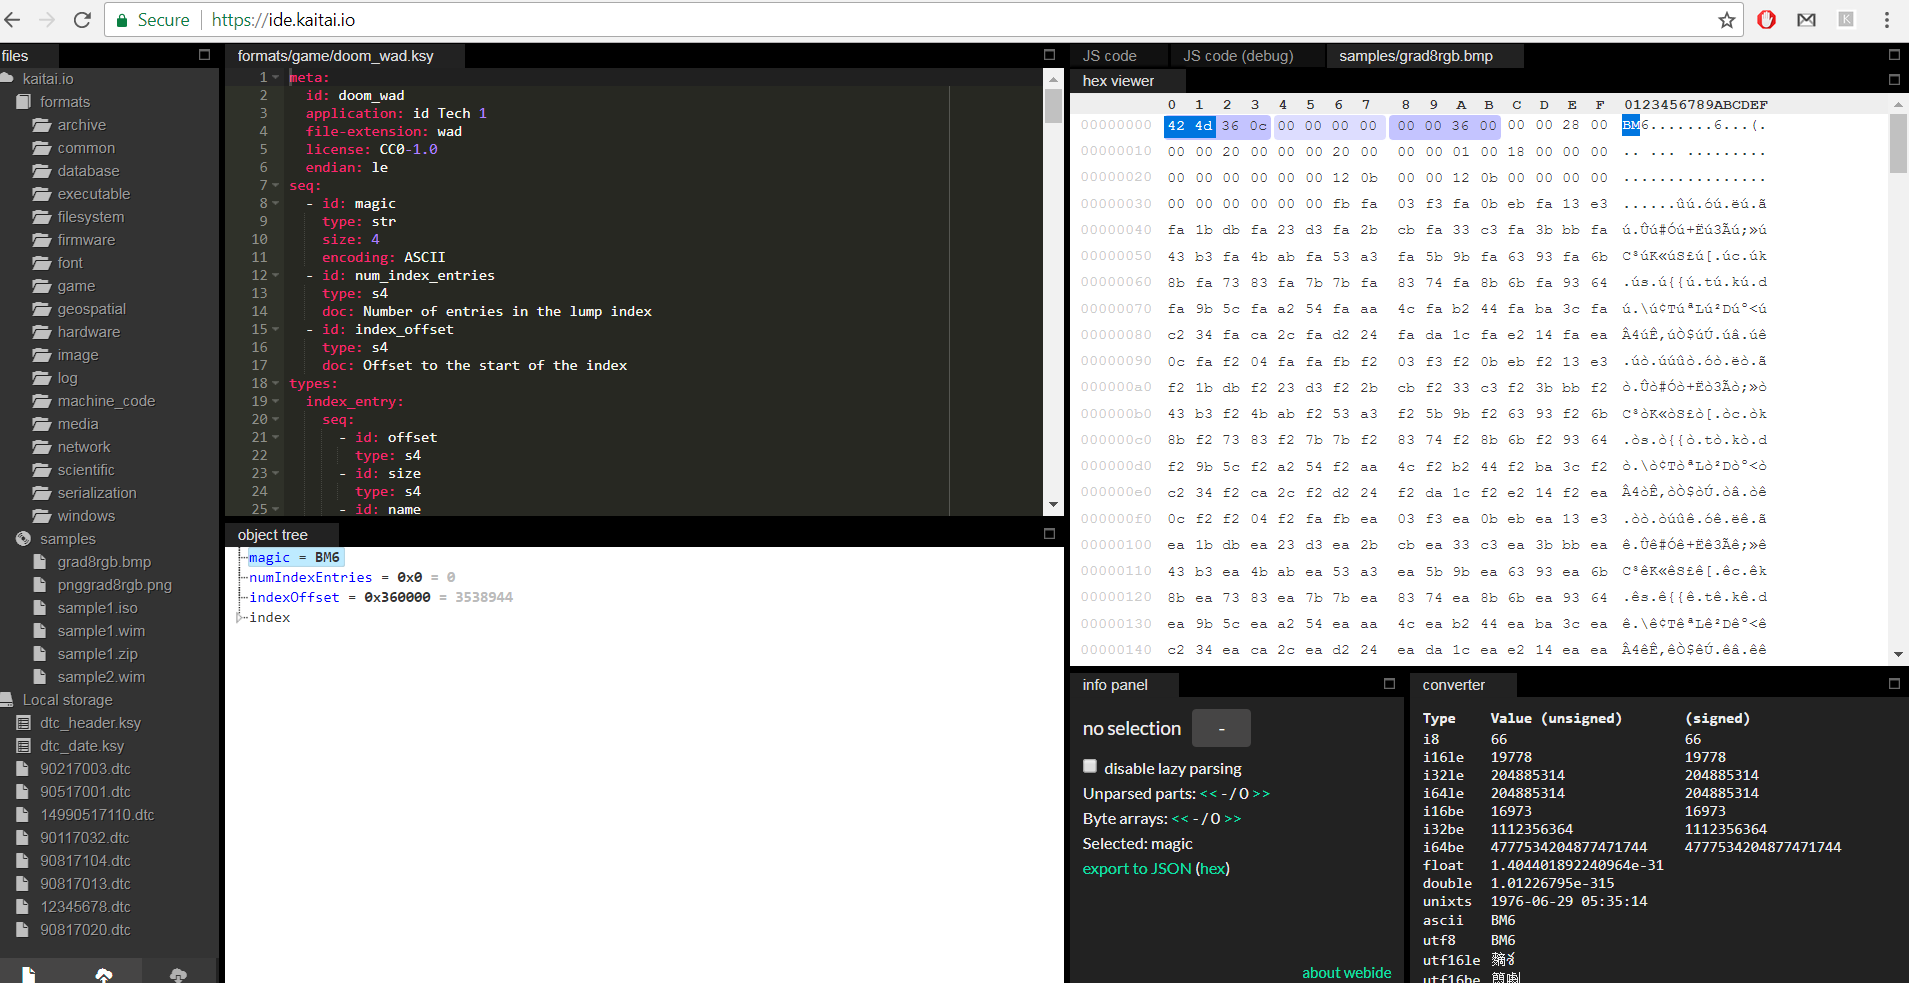Viewport: 1909px width, 983px height.
Task: Open the Gmail extension icon
Action: pyautogui.click(x=1806, y=20)
